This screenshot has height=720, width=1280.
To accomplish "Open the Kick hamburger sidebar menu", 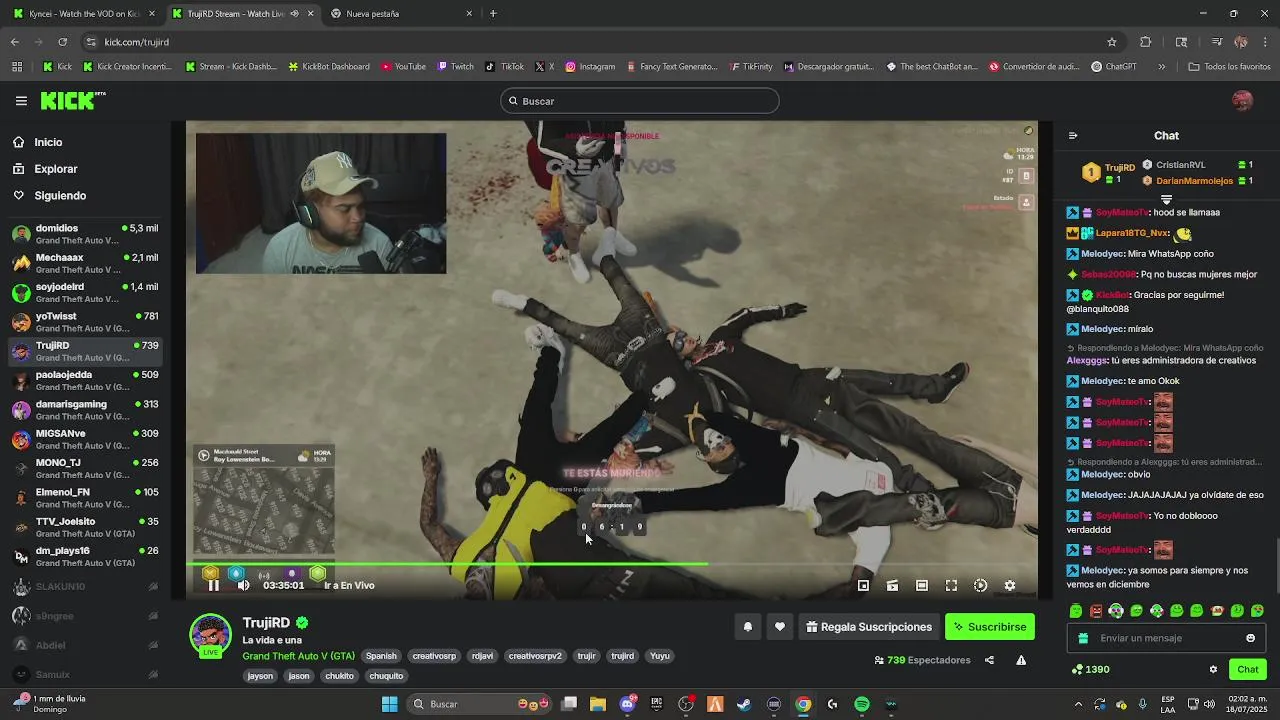I will coord(21,101).
